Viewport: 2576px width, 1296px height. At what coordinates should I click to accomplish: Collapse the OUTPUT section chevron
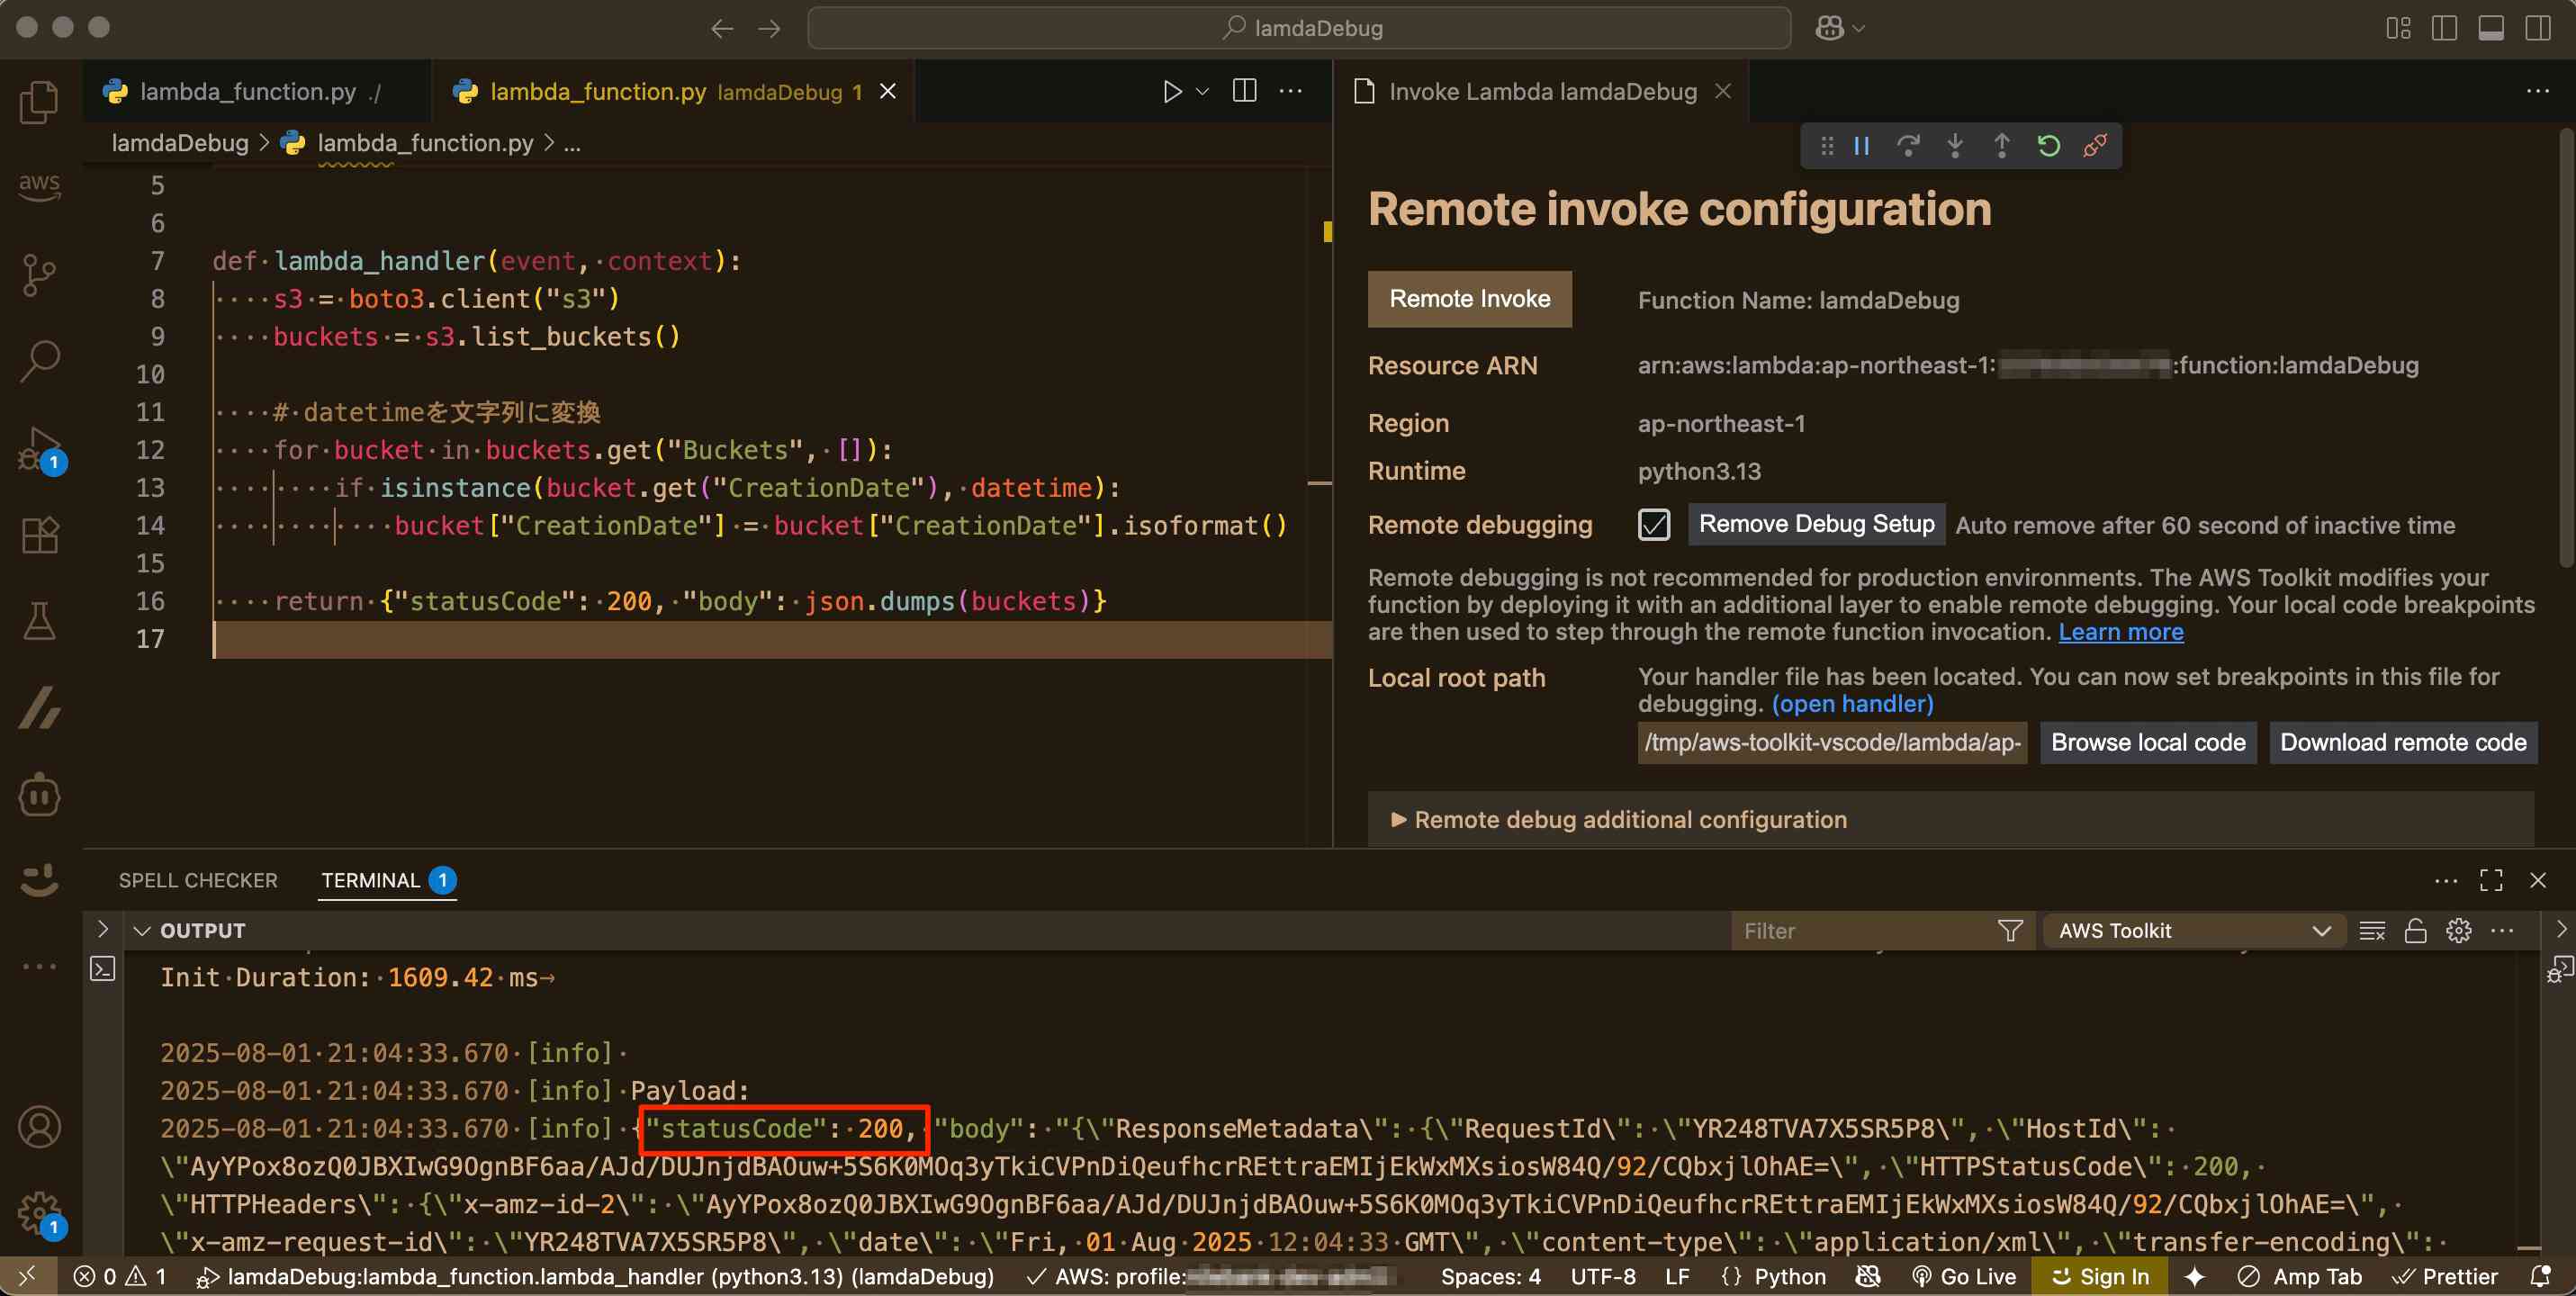tap(142, 931)
